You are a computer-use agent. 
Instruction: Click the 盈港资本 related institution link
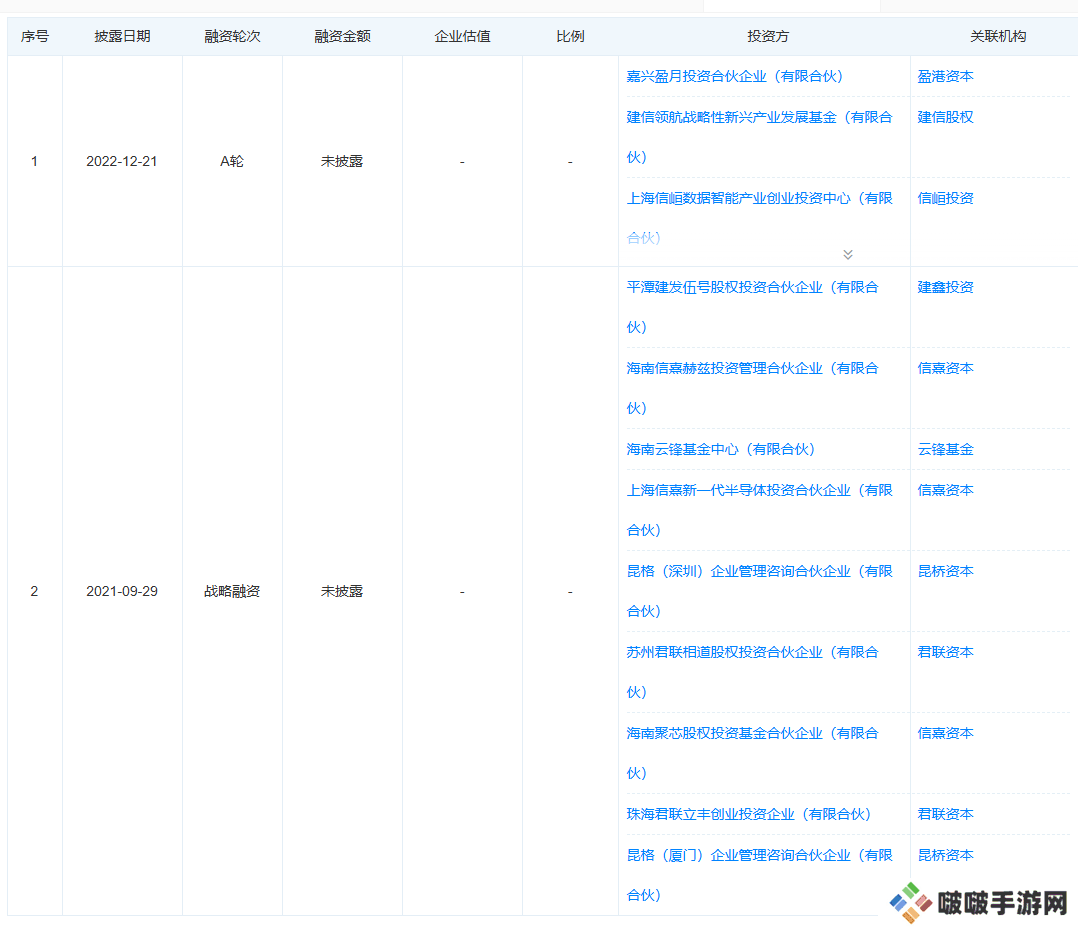(945, 76)
